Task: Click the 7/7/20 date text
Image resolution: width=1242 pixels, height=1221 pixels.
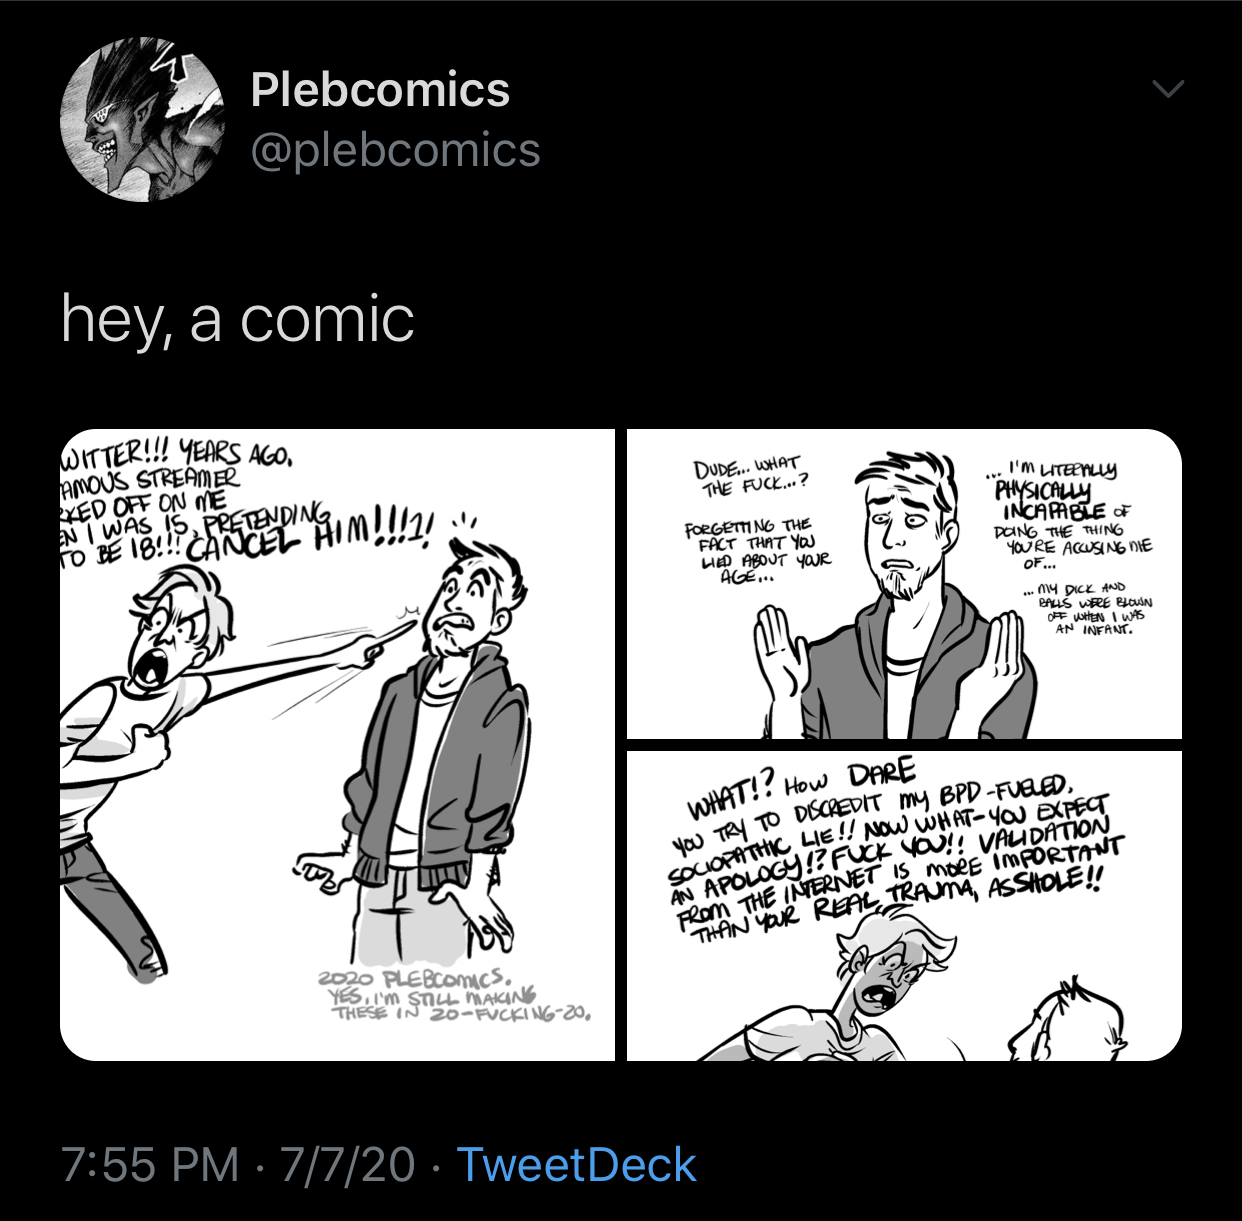Action: 347,1165
